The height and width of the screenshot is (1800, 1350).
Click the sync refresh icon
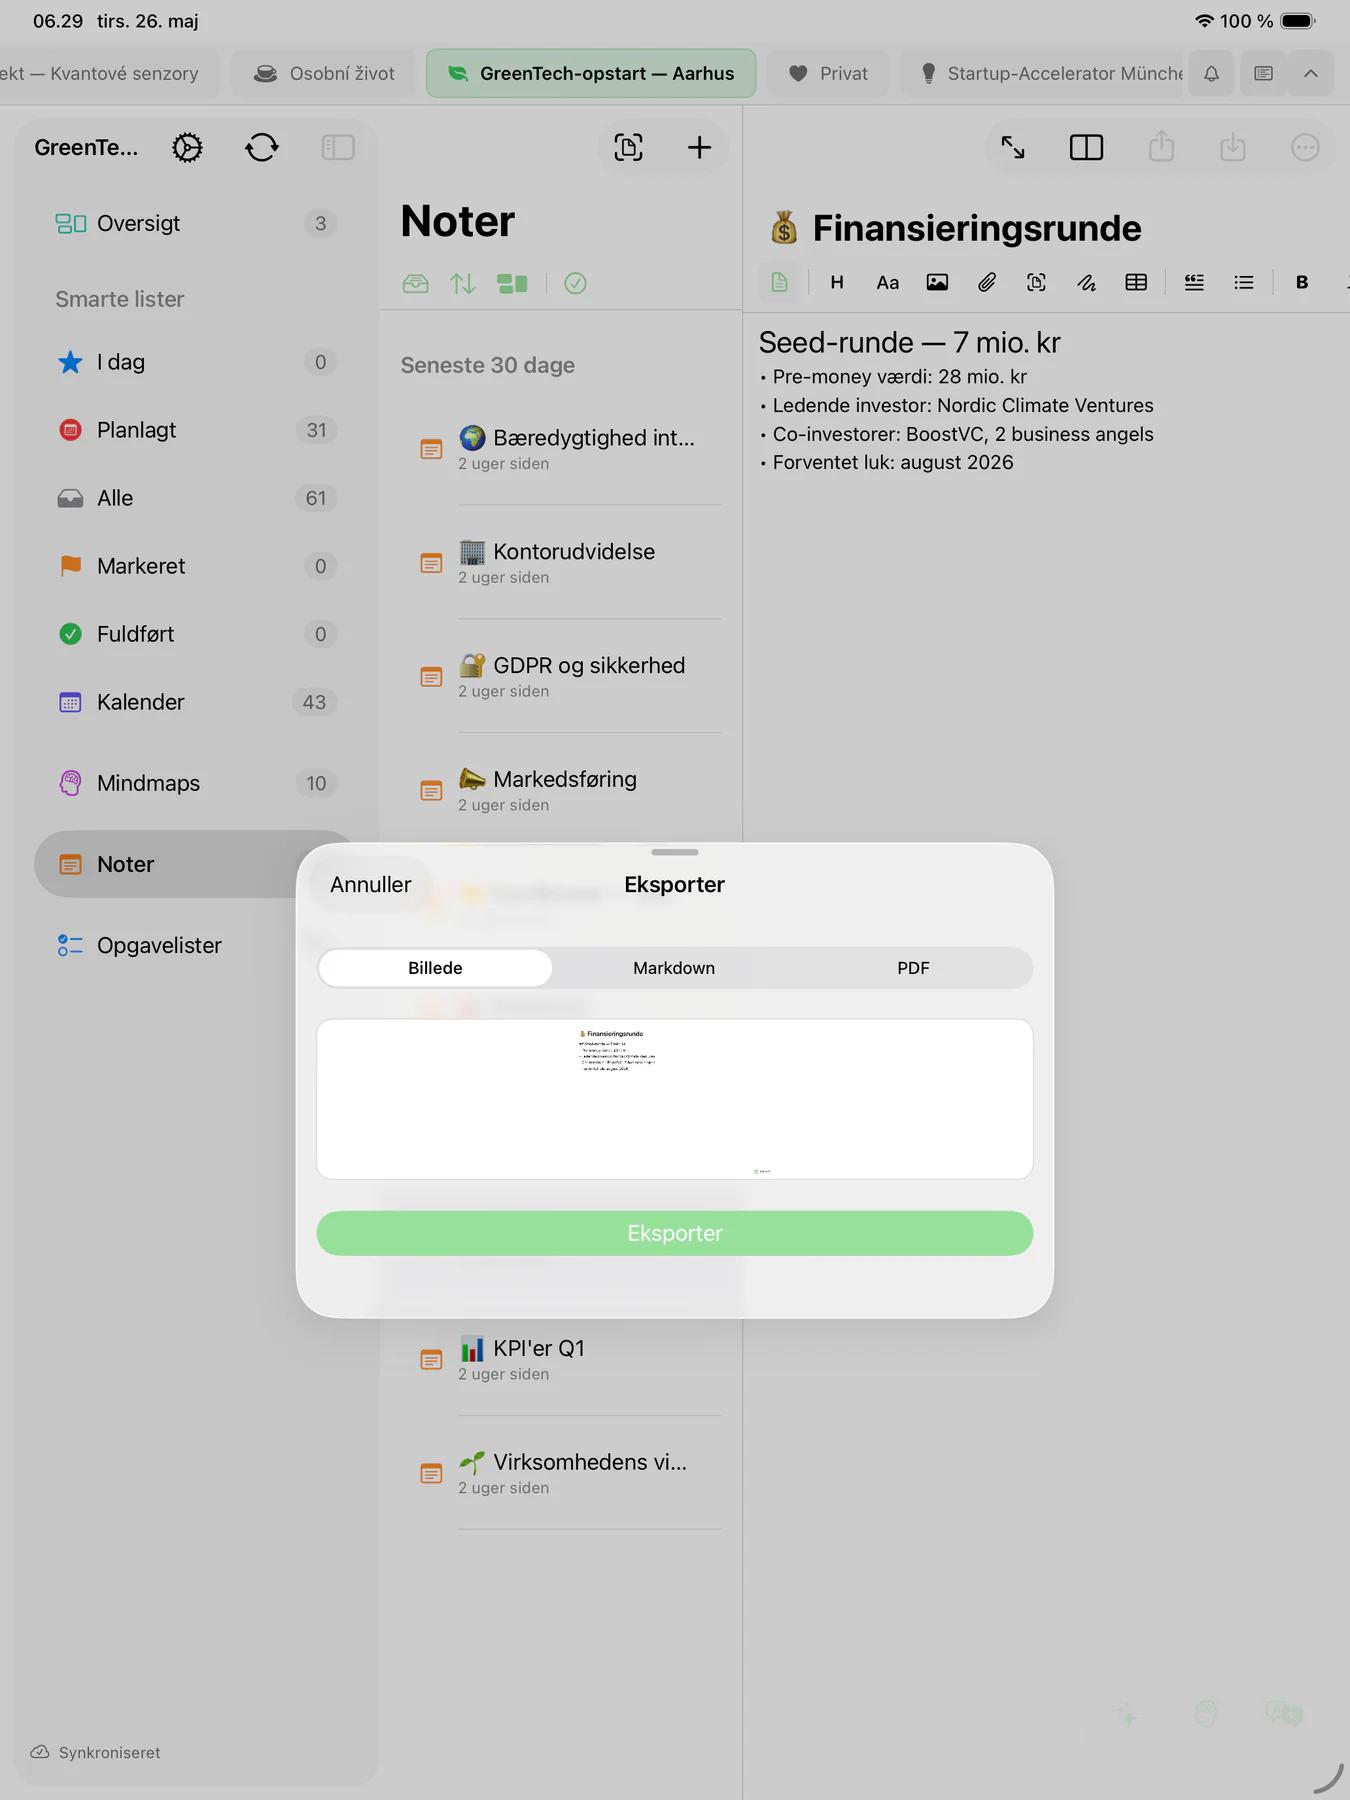click(x=262, y=148)
